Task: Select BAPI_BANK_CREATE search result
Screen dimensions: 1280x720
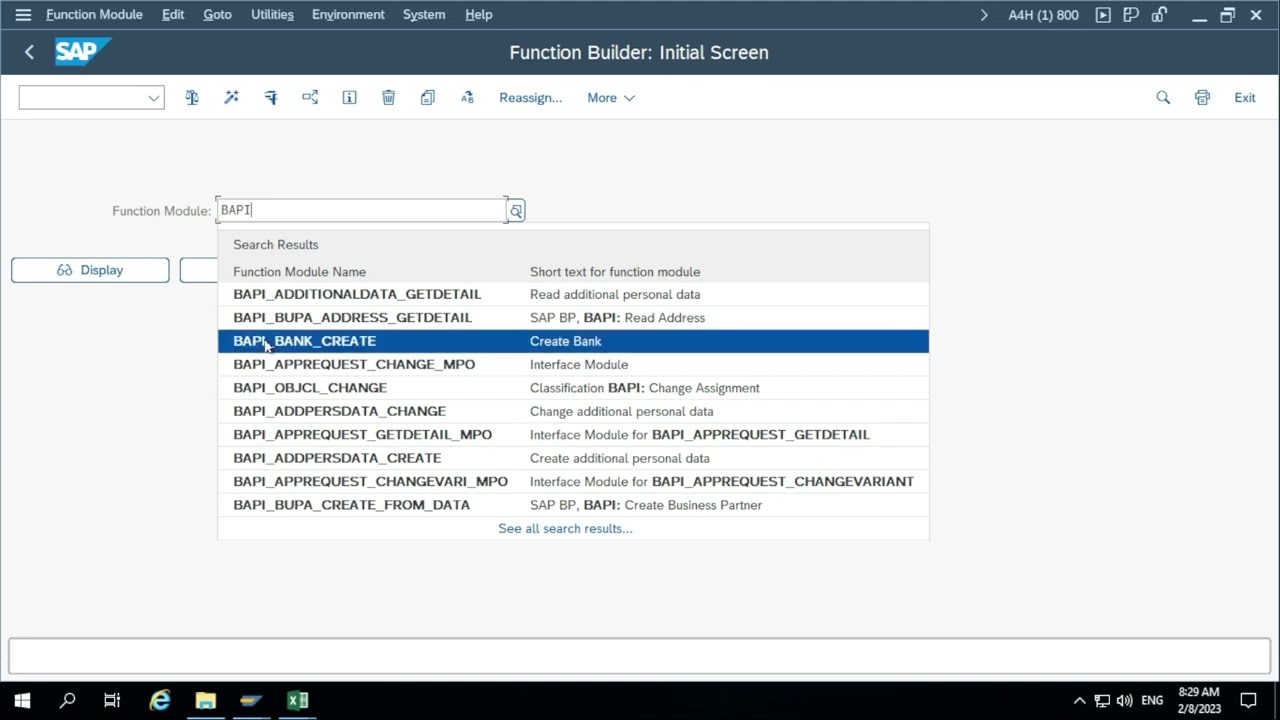Action: coord(573,341)
